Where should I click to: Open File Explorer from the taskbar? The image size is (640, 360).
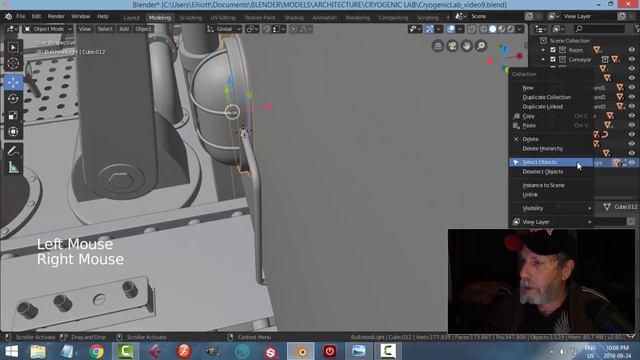(x=38, y=351)
